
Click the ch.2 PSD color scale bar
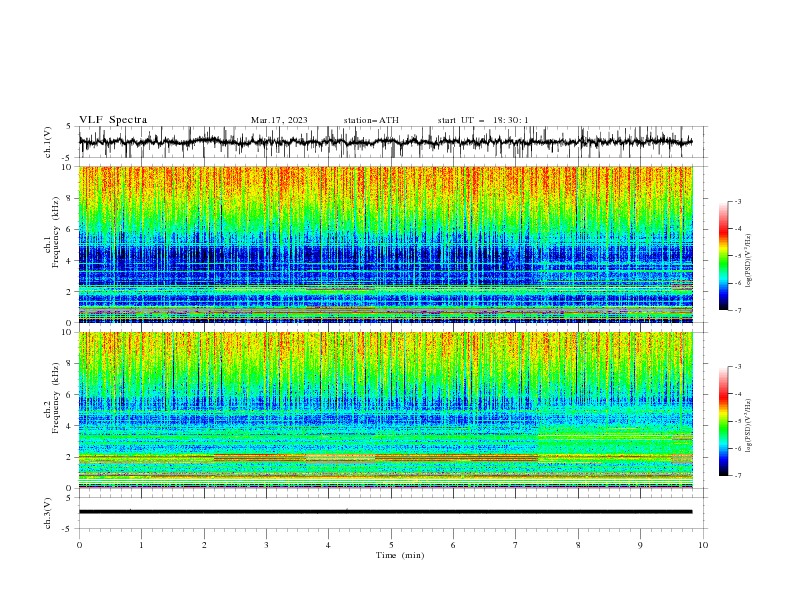click(723, 421)
